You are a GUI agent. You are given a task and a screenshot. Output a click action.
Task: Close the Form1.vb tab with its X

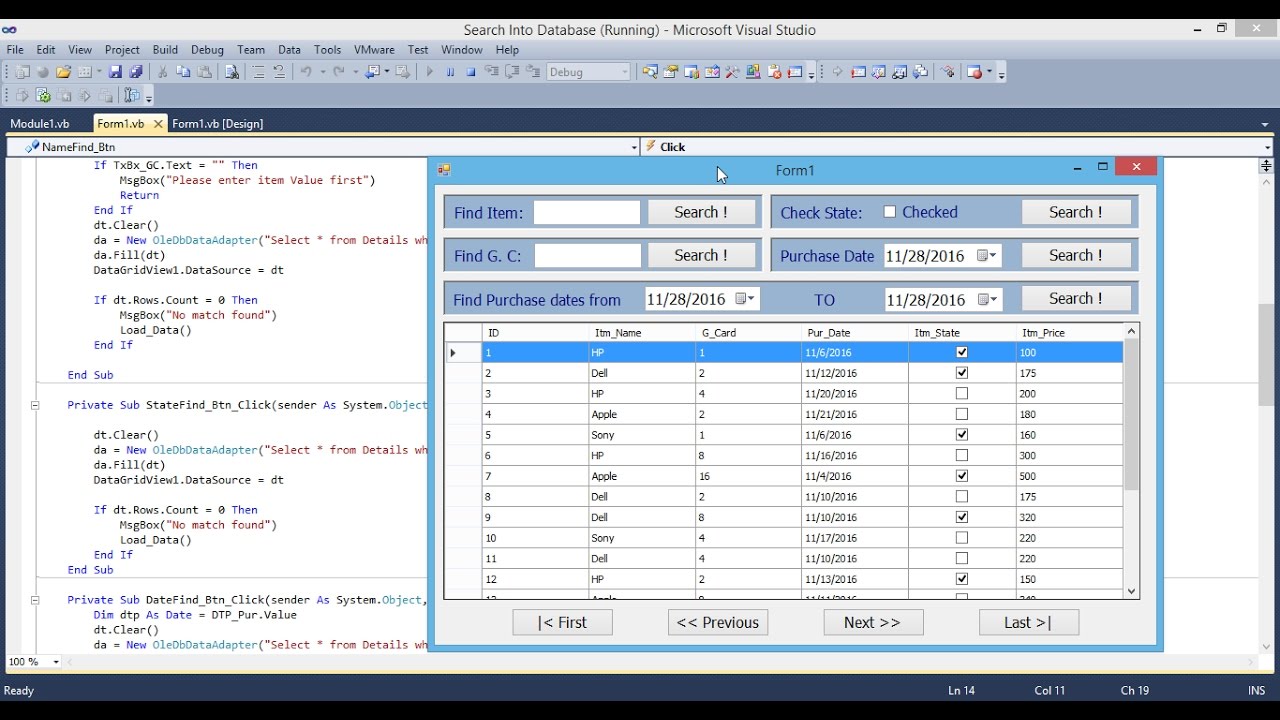(158, 124)
